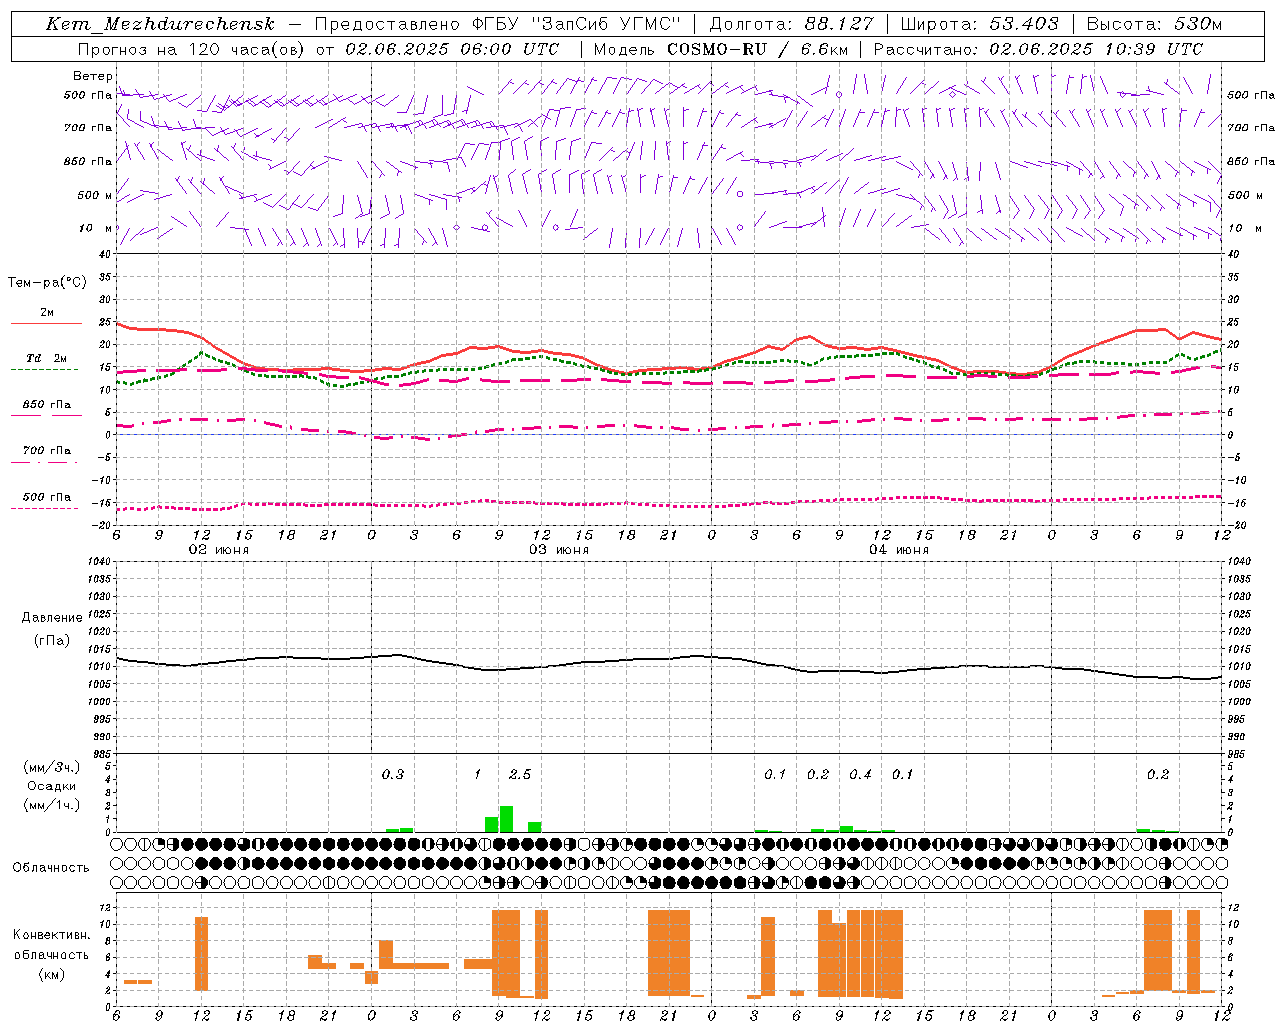
Task: Click the 0.3 precipitation amount value
Action: click(393, 775)
